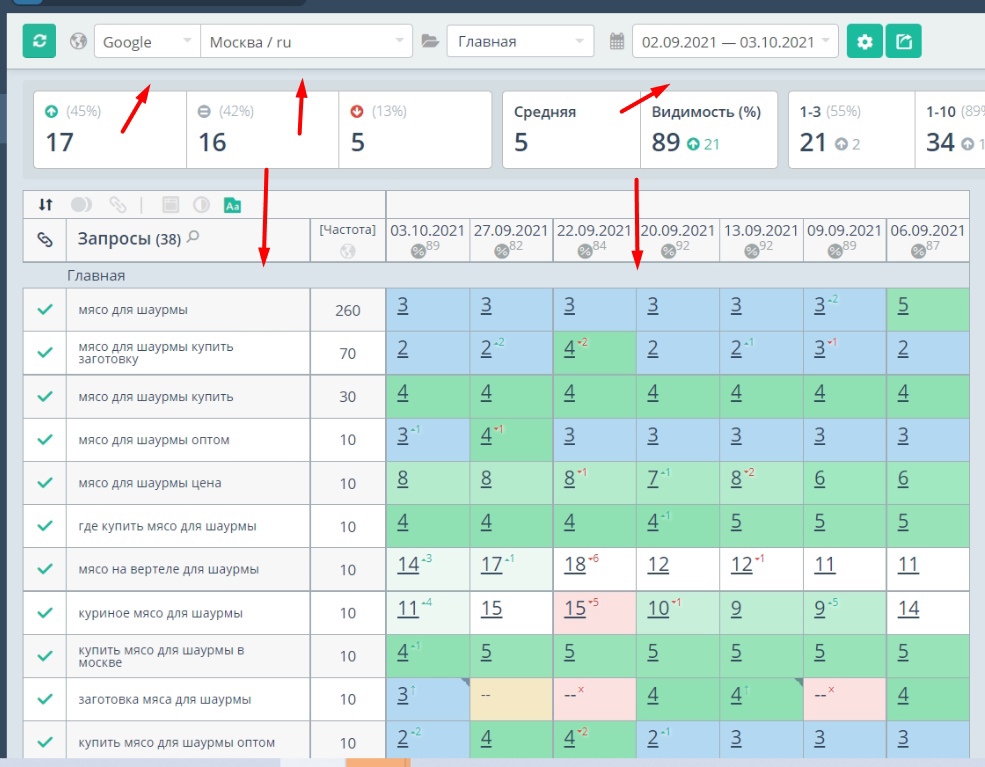Click the green up-arrow icon in the 45% card
Screen dimensions: 985x767
pos(52,111)
